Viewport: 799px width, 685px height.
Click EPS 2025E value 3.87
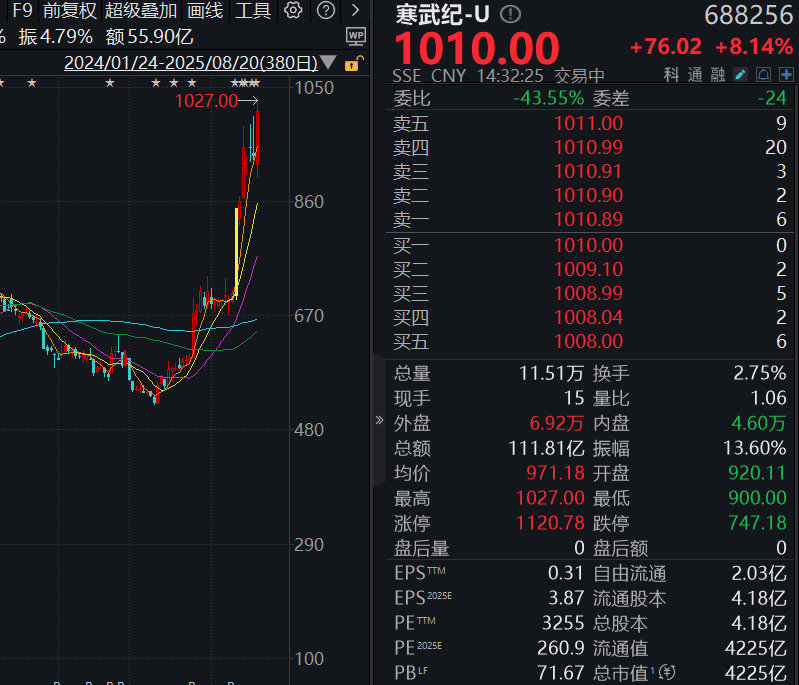pos(566,598)
